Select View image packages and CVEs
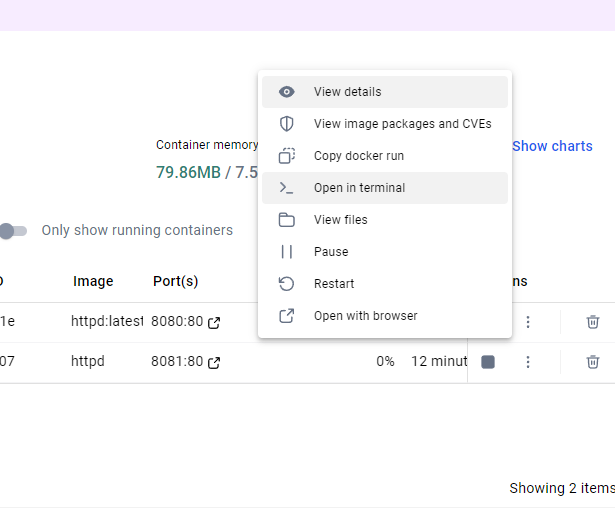 point(402,124)
